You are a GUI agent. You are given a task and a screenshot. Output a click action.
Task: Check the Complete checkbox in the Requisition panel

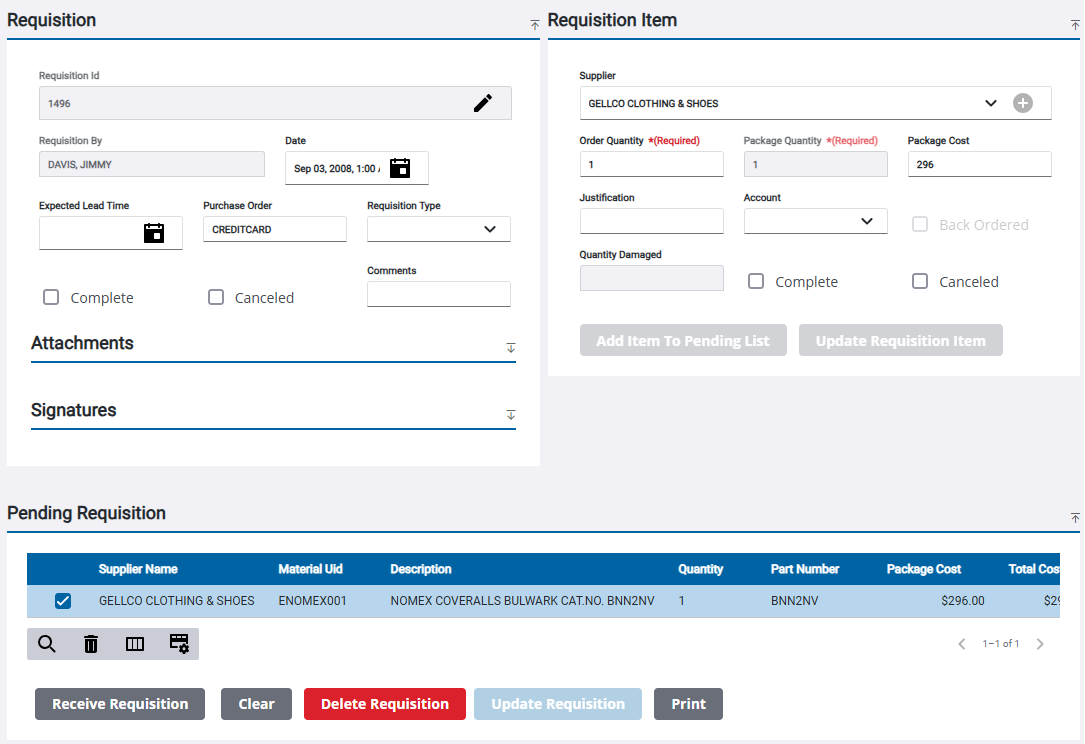tap(51, 297)
